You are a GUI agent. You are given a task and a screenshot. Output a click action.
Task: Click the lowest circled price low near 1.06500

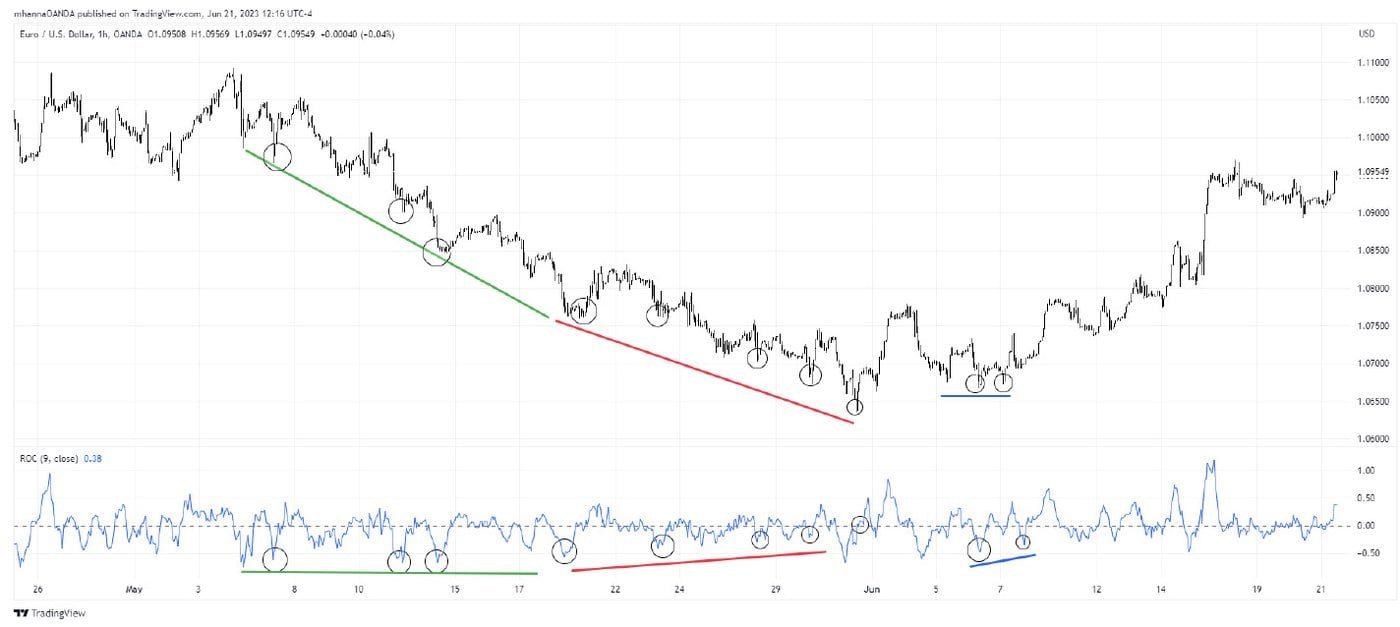(x=854, y=407)
